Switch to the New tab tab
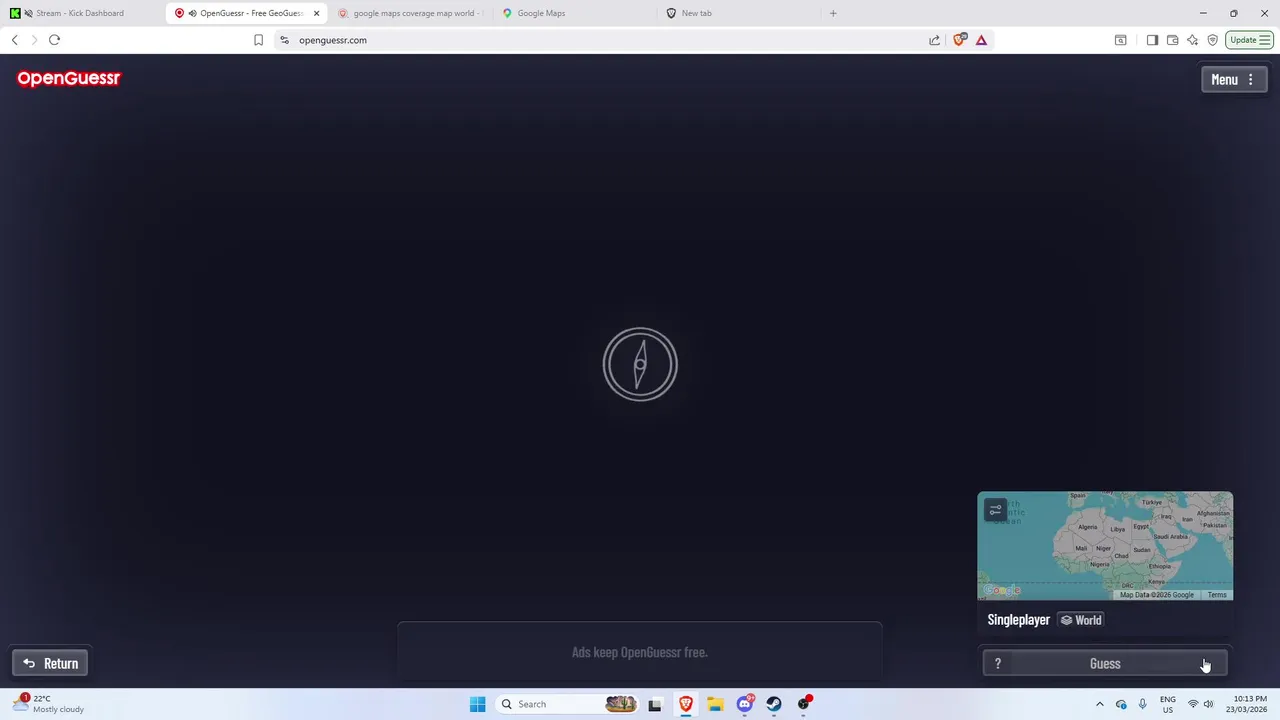 point(740,13)
